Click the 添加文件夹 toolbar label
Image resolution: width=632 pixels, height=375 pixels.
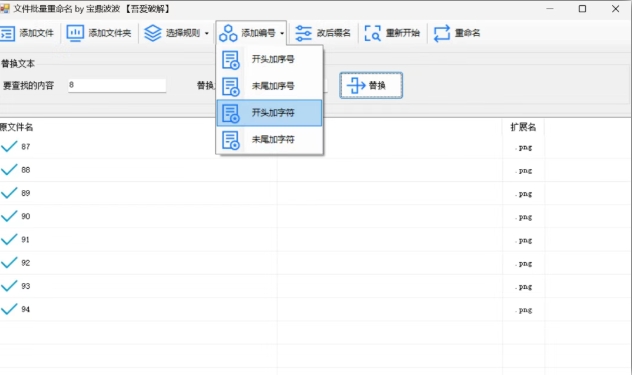coord(110,33)
